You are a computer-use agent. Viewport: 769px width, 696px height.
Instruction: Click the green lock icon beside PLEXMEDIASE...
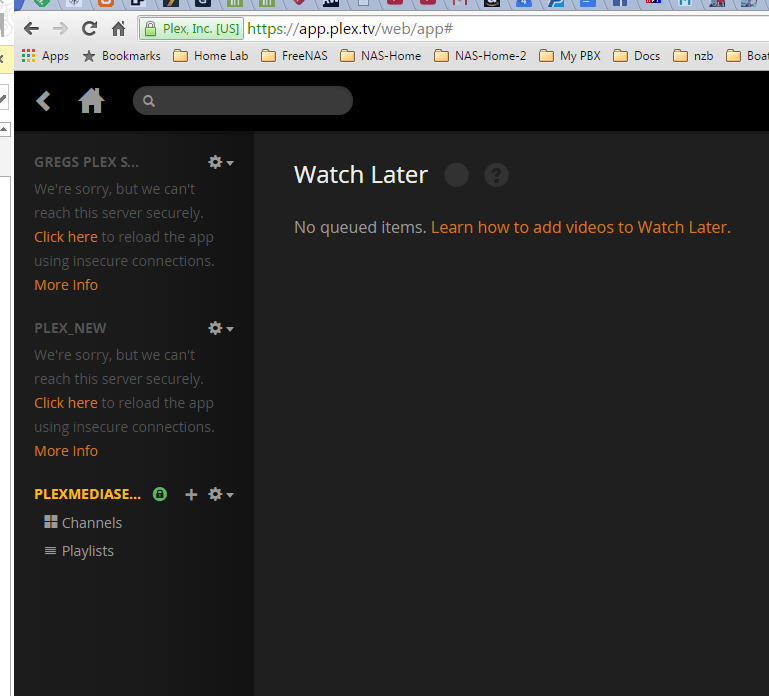[160, 494]
